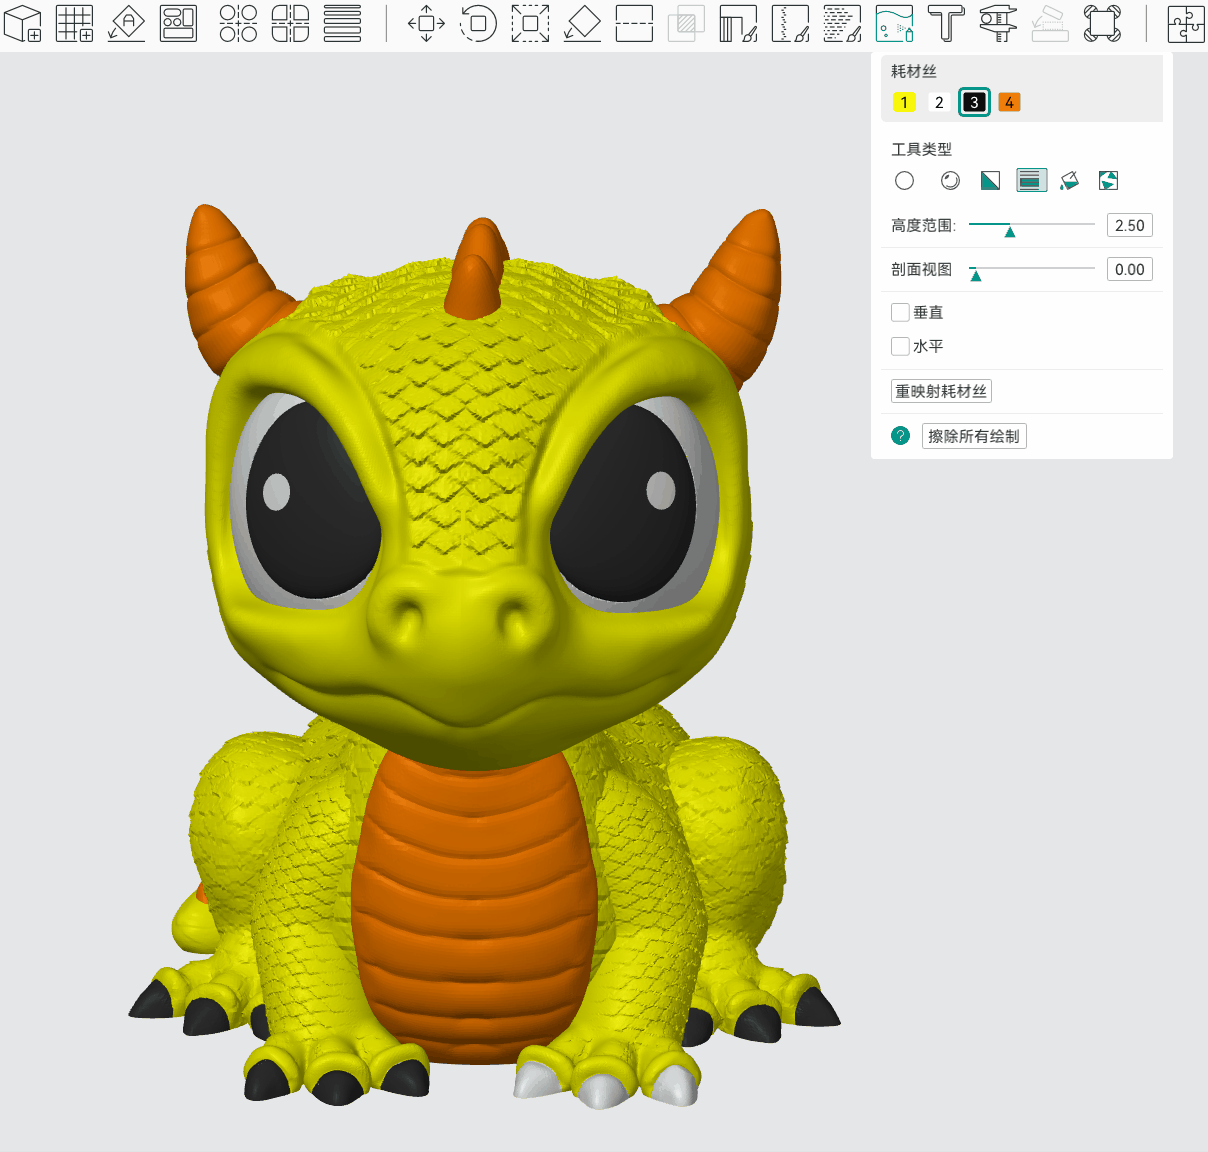Select the Rotate tool
Screen dimensions: 1208x1152
click(x=478, y=23)
